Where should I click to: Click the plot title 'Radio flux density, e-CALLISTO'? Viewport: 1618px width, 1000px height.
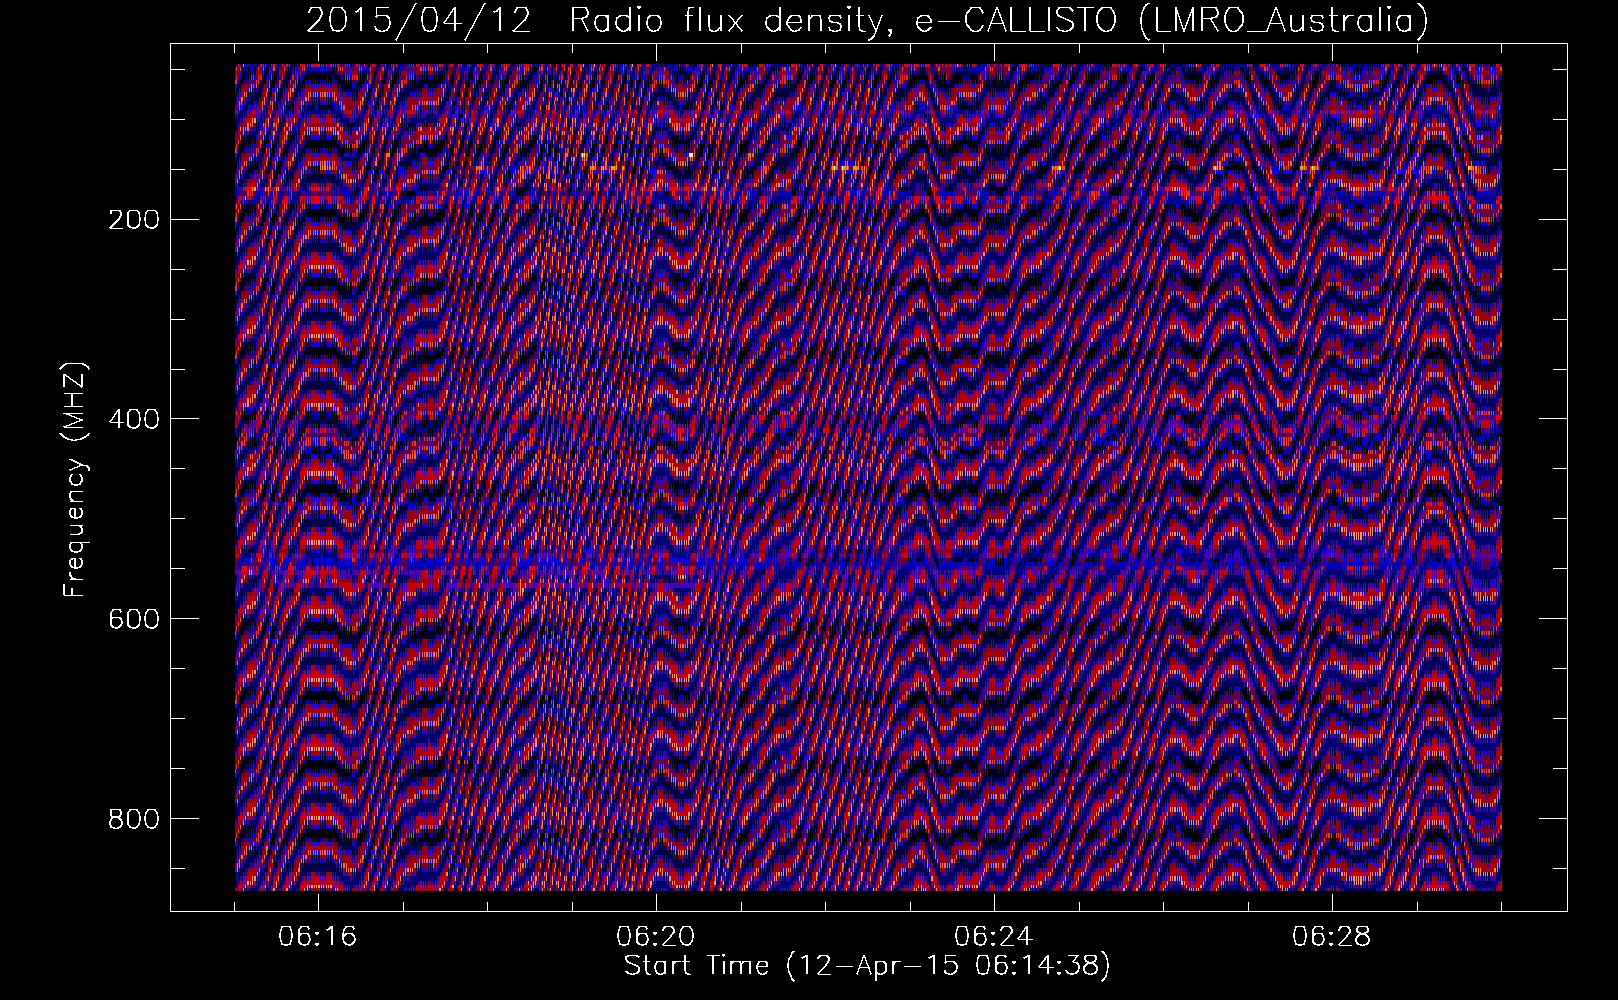[842, 22]
